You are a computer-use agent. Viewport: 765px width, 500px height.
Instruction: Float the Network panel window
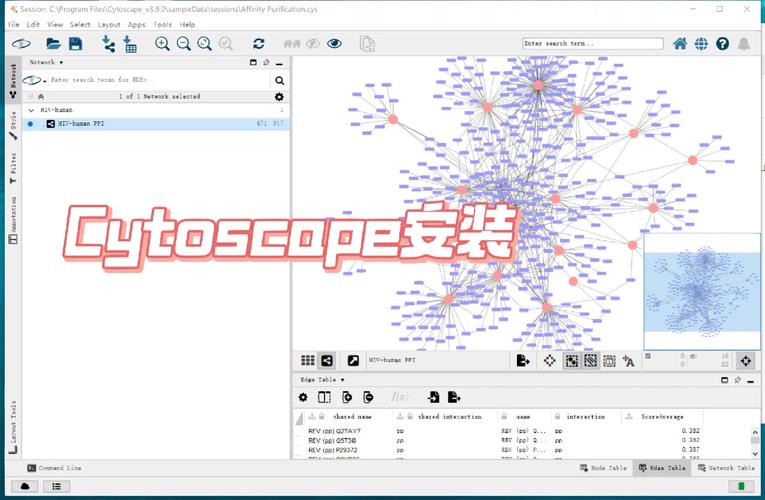pyautogui.click(x=253, y=62)
